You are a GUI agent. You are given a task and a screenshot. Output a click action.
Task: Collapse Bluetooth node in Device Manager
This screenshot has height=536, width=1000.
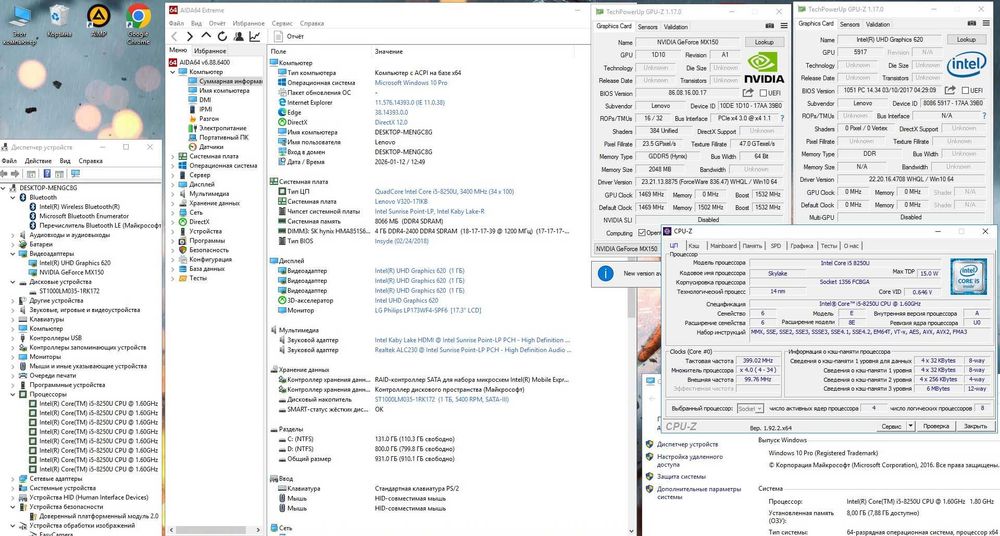tap(13, 197)
